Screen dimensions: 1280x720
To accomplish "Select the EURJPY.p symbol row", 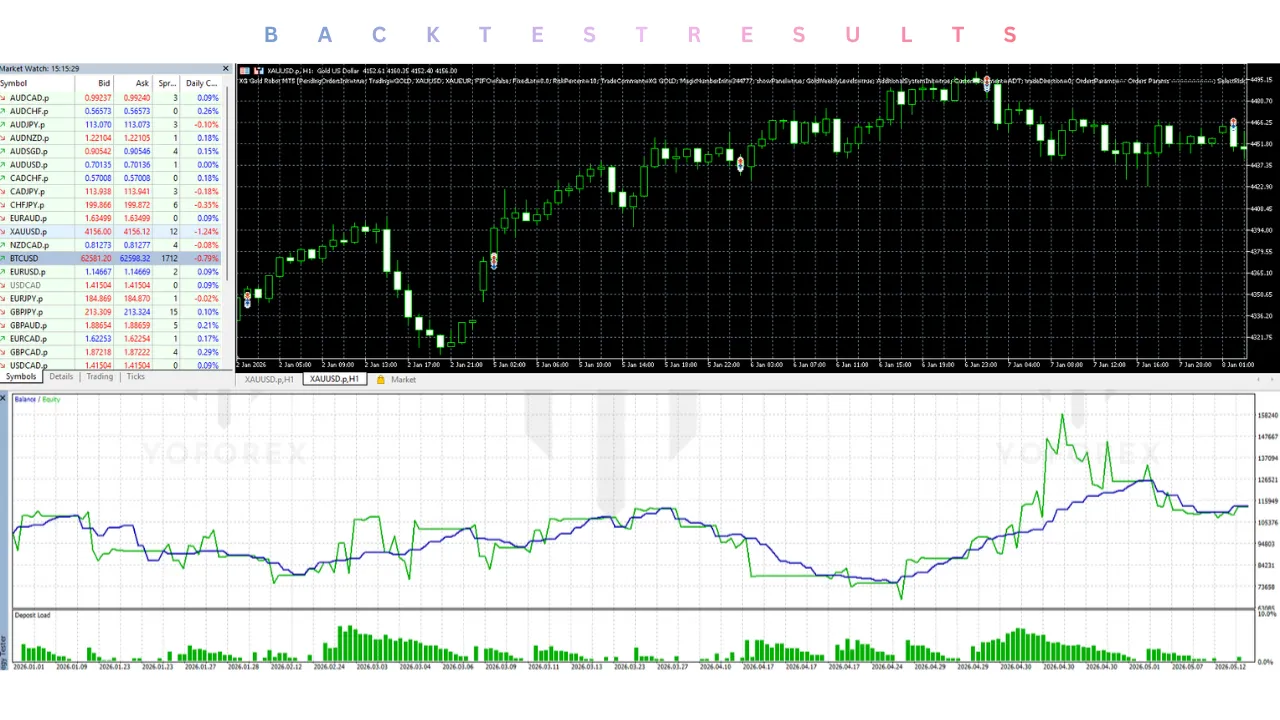I will (x=111, y=298).
